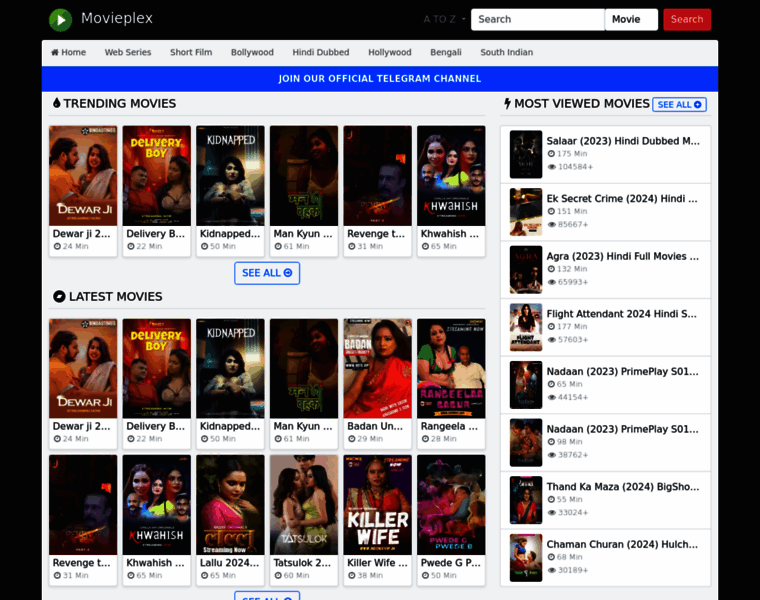Click the Search input field

pyautogui.click(x=538, y=19)
